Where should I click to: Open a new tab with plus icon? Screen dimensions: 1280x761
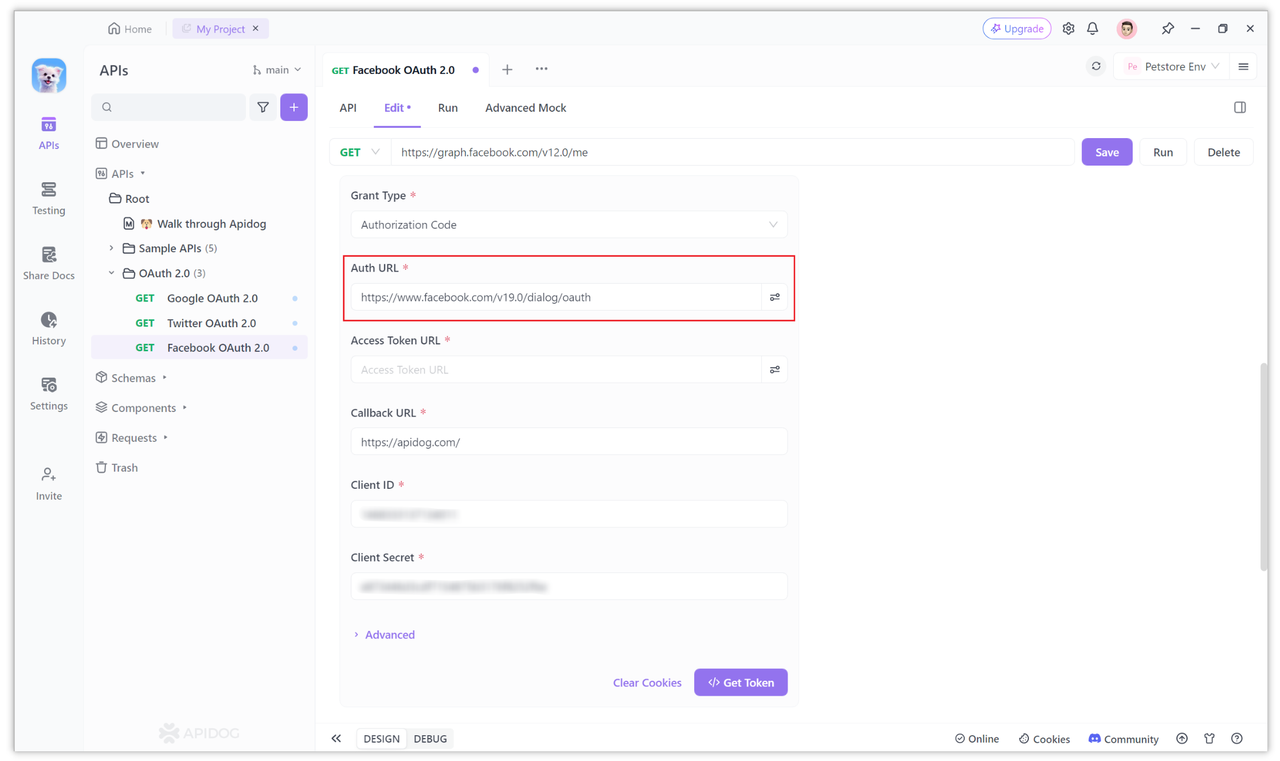(507, 70)
